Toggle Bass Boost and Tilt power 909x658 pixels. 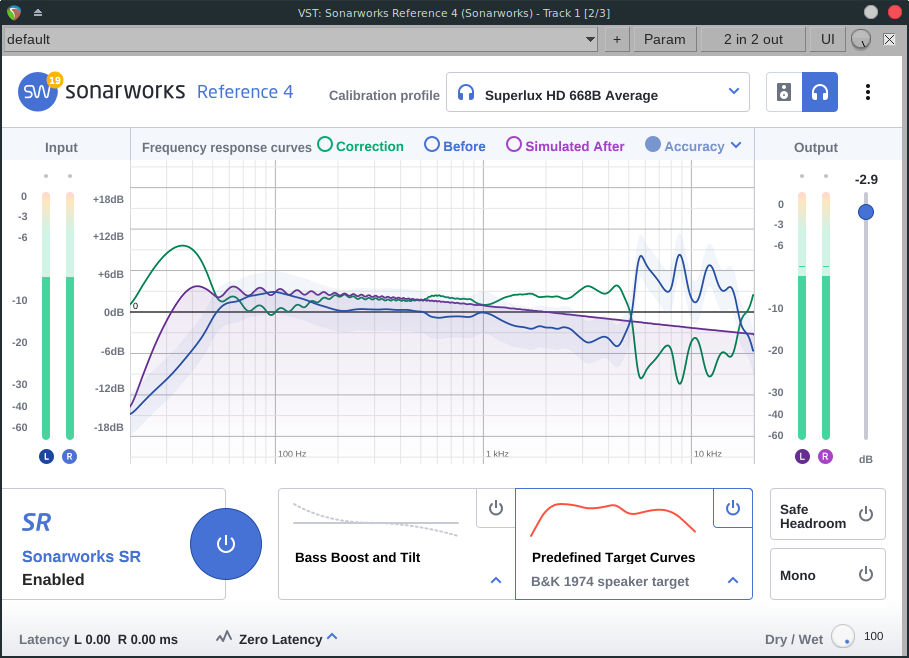point(495,508)
